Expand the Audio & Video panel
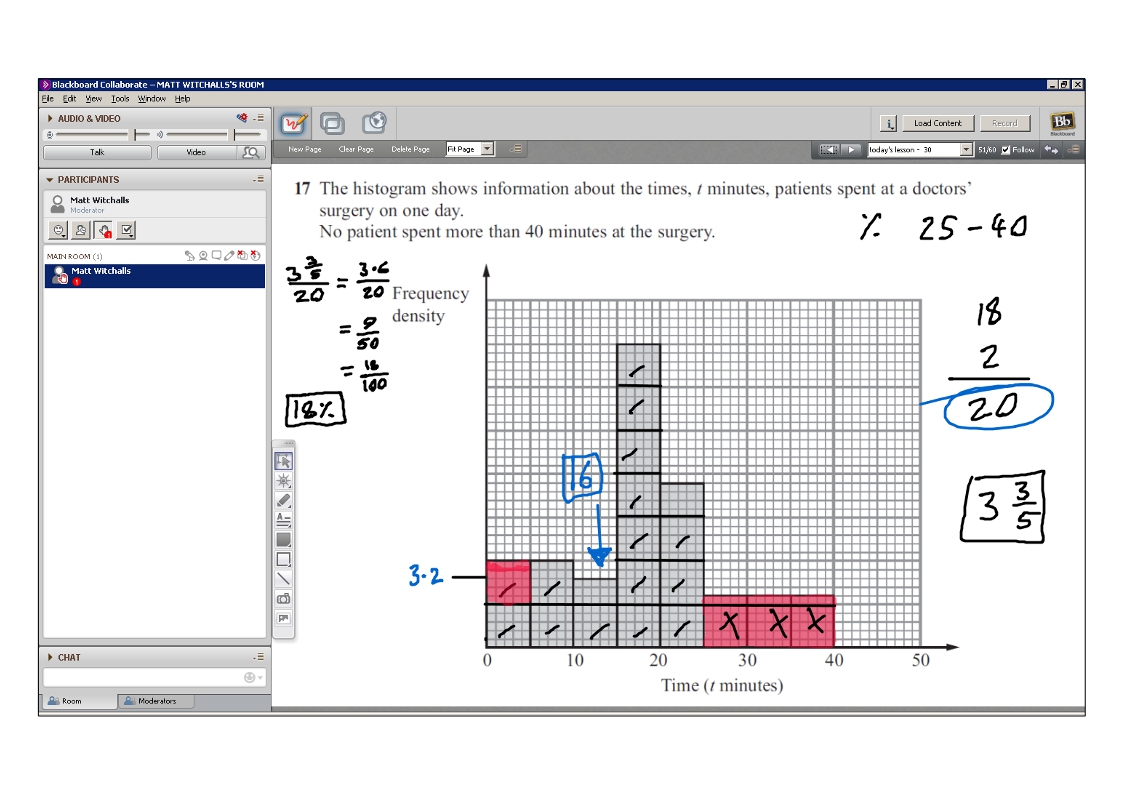Viewport: 1123px width, 794px height. (x=49, y=118)
